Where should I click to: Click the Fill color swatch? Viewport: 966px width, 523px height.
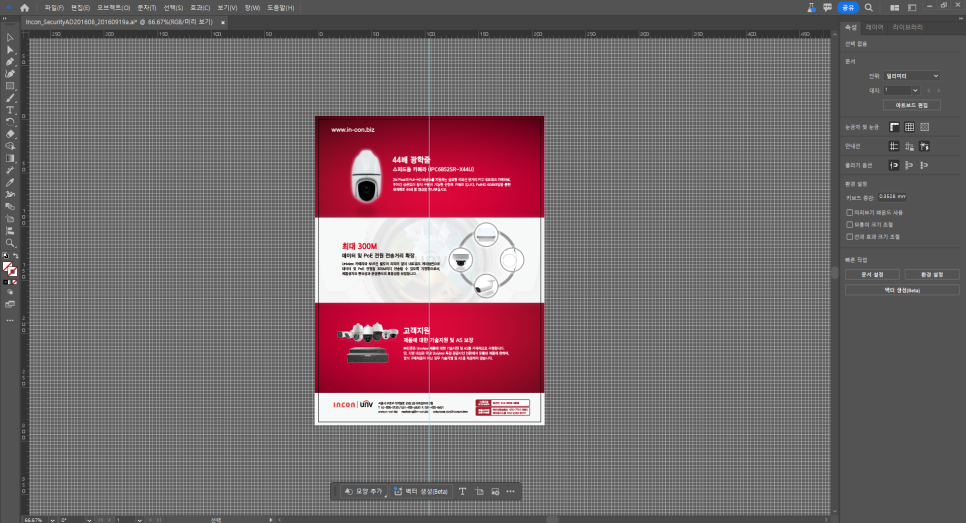click(8, 267)
